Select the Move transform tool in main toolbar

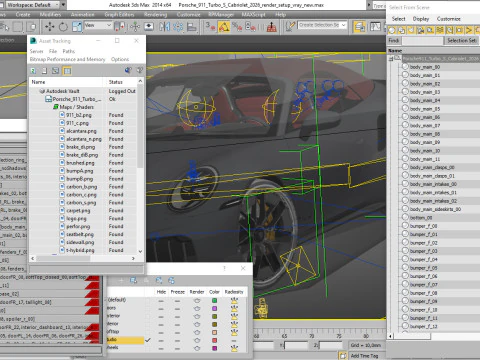pyautogui.click(x=49, y=26)
